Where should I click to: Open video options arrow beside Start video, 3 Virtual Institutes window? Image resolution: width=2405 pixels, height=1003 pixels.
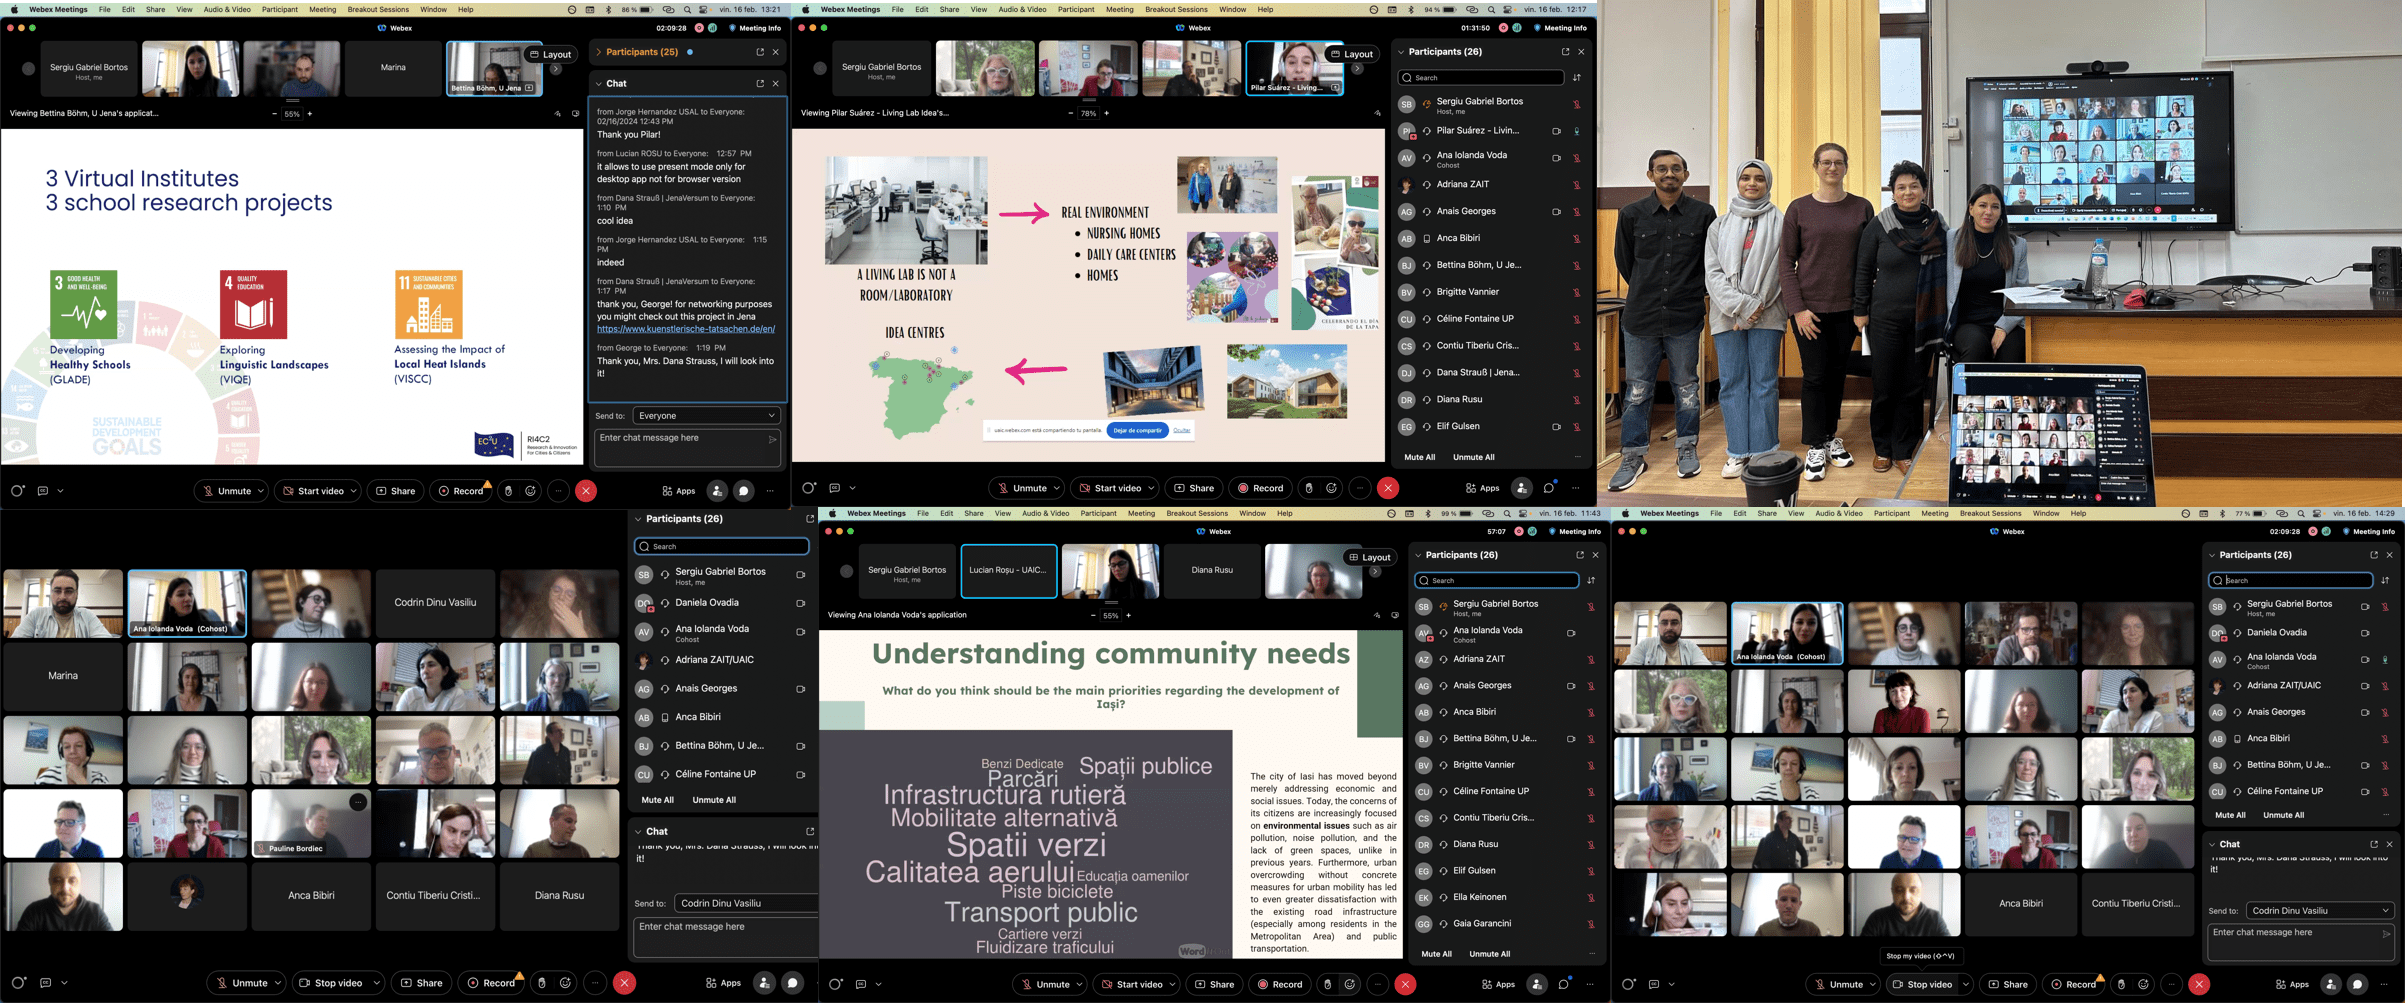pyautogui.click(x=354, y=491)
